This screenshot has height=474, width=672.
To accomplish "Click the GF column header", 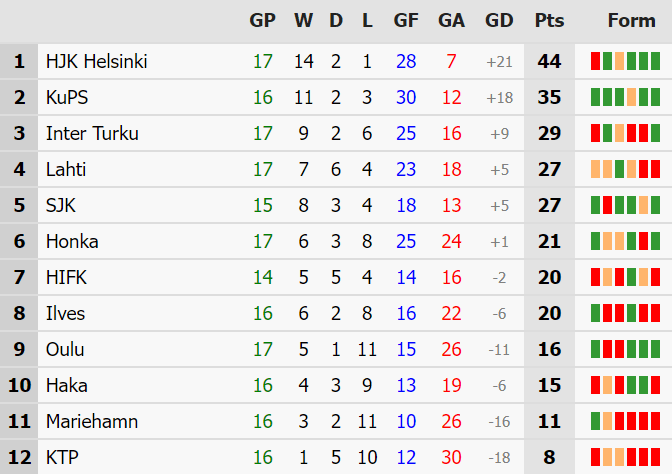I will point(406,20).
